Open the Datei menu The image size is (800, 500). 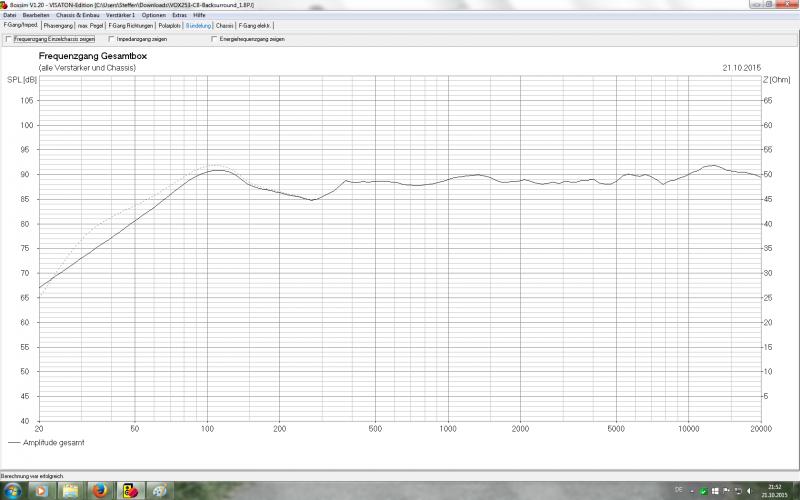click(10, 15)
